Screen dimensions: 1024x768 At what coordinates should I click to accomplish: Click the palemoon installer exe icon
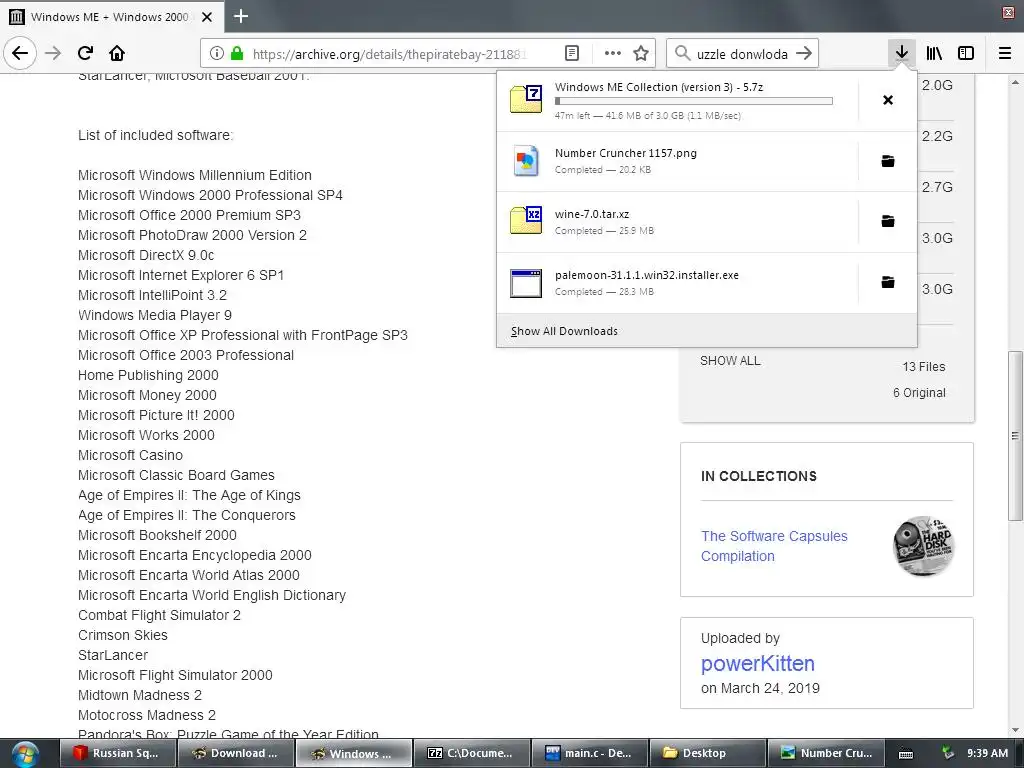[526, 283]
